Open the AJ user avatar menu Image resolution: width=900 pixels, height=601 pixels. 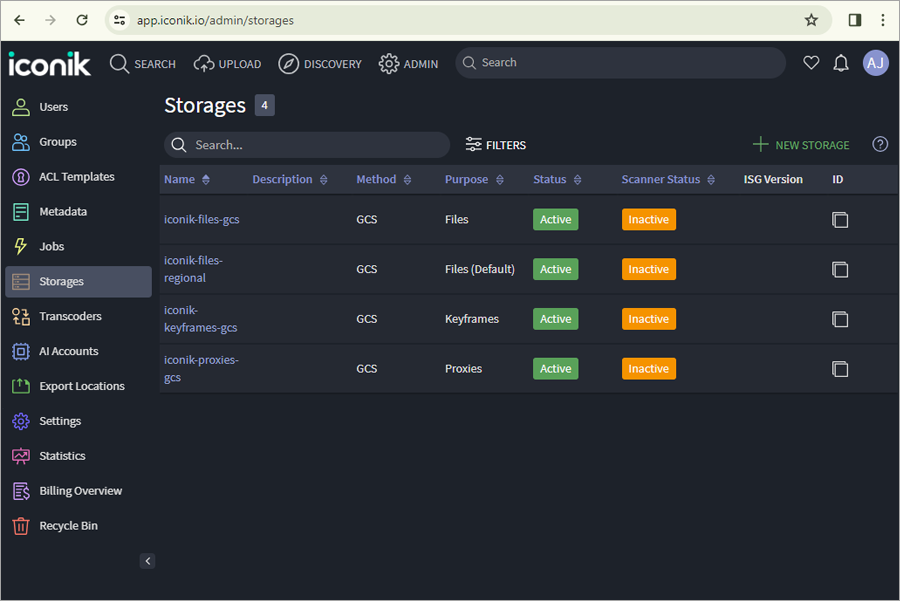coord(875,63)
